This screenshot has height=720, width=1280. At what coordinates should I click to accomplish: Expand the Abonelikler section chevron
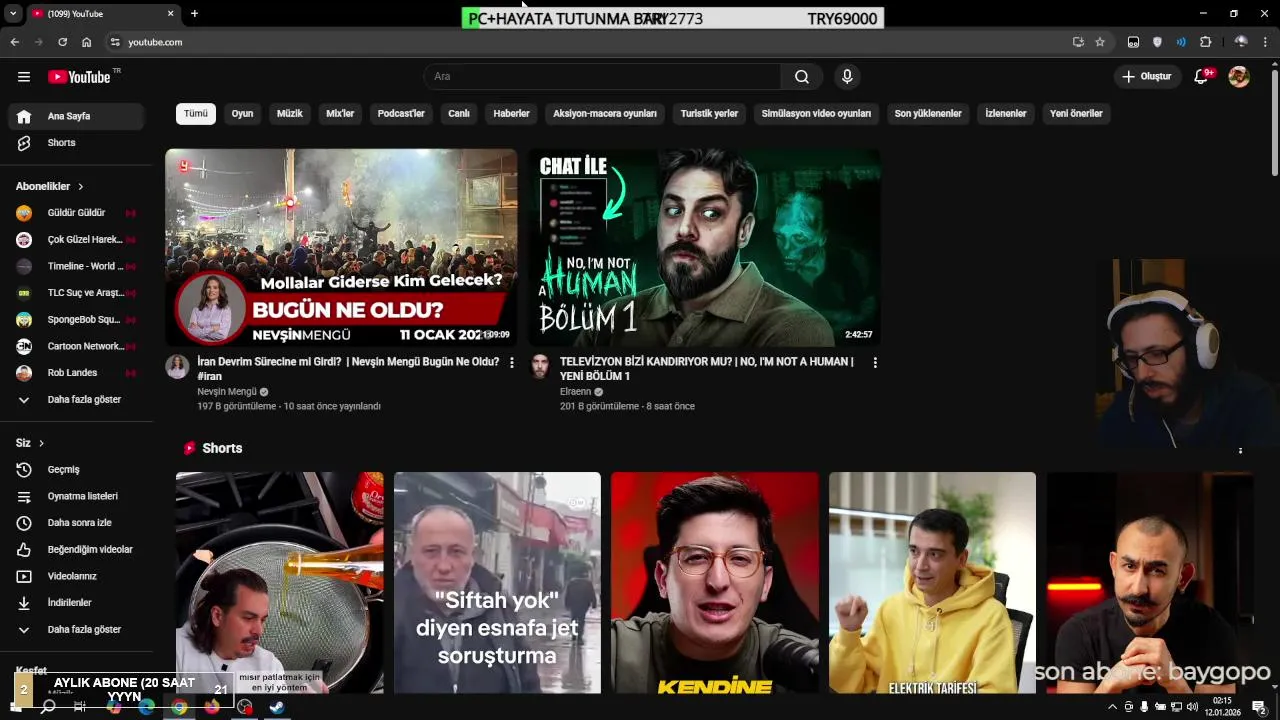(x=81, y=187)
